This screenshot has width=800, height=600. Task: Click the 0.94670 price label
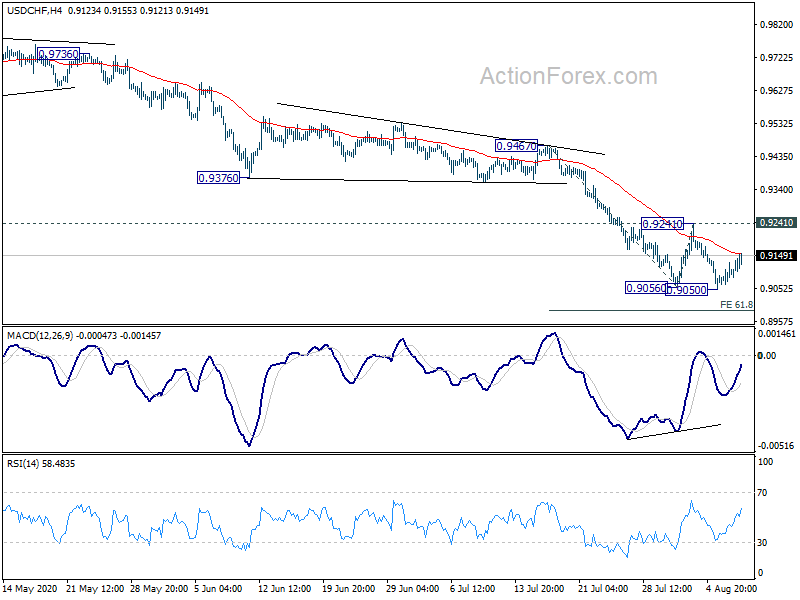[516, 146]
